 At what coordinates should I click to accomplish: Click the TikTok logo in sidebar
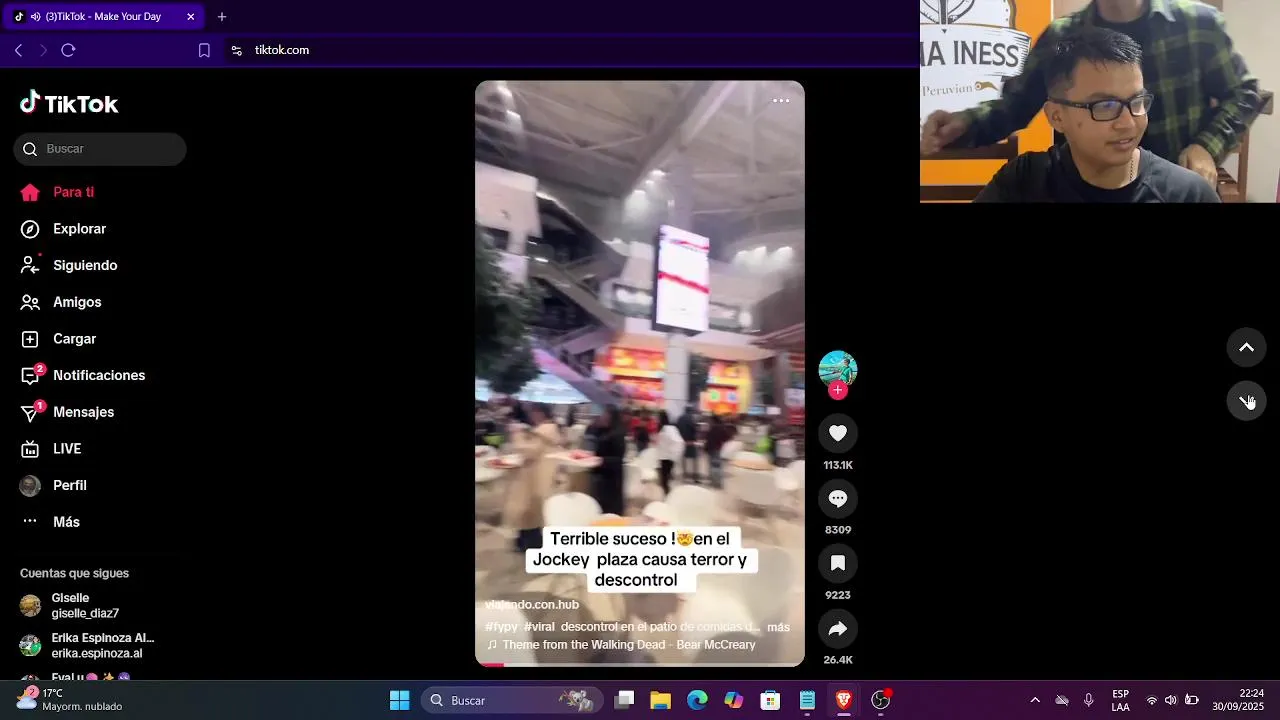point(69,103)
